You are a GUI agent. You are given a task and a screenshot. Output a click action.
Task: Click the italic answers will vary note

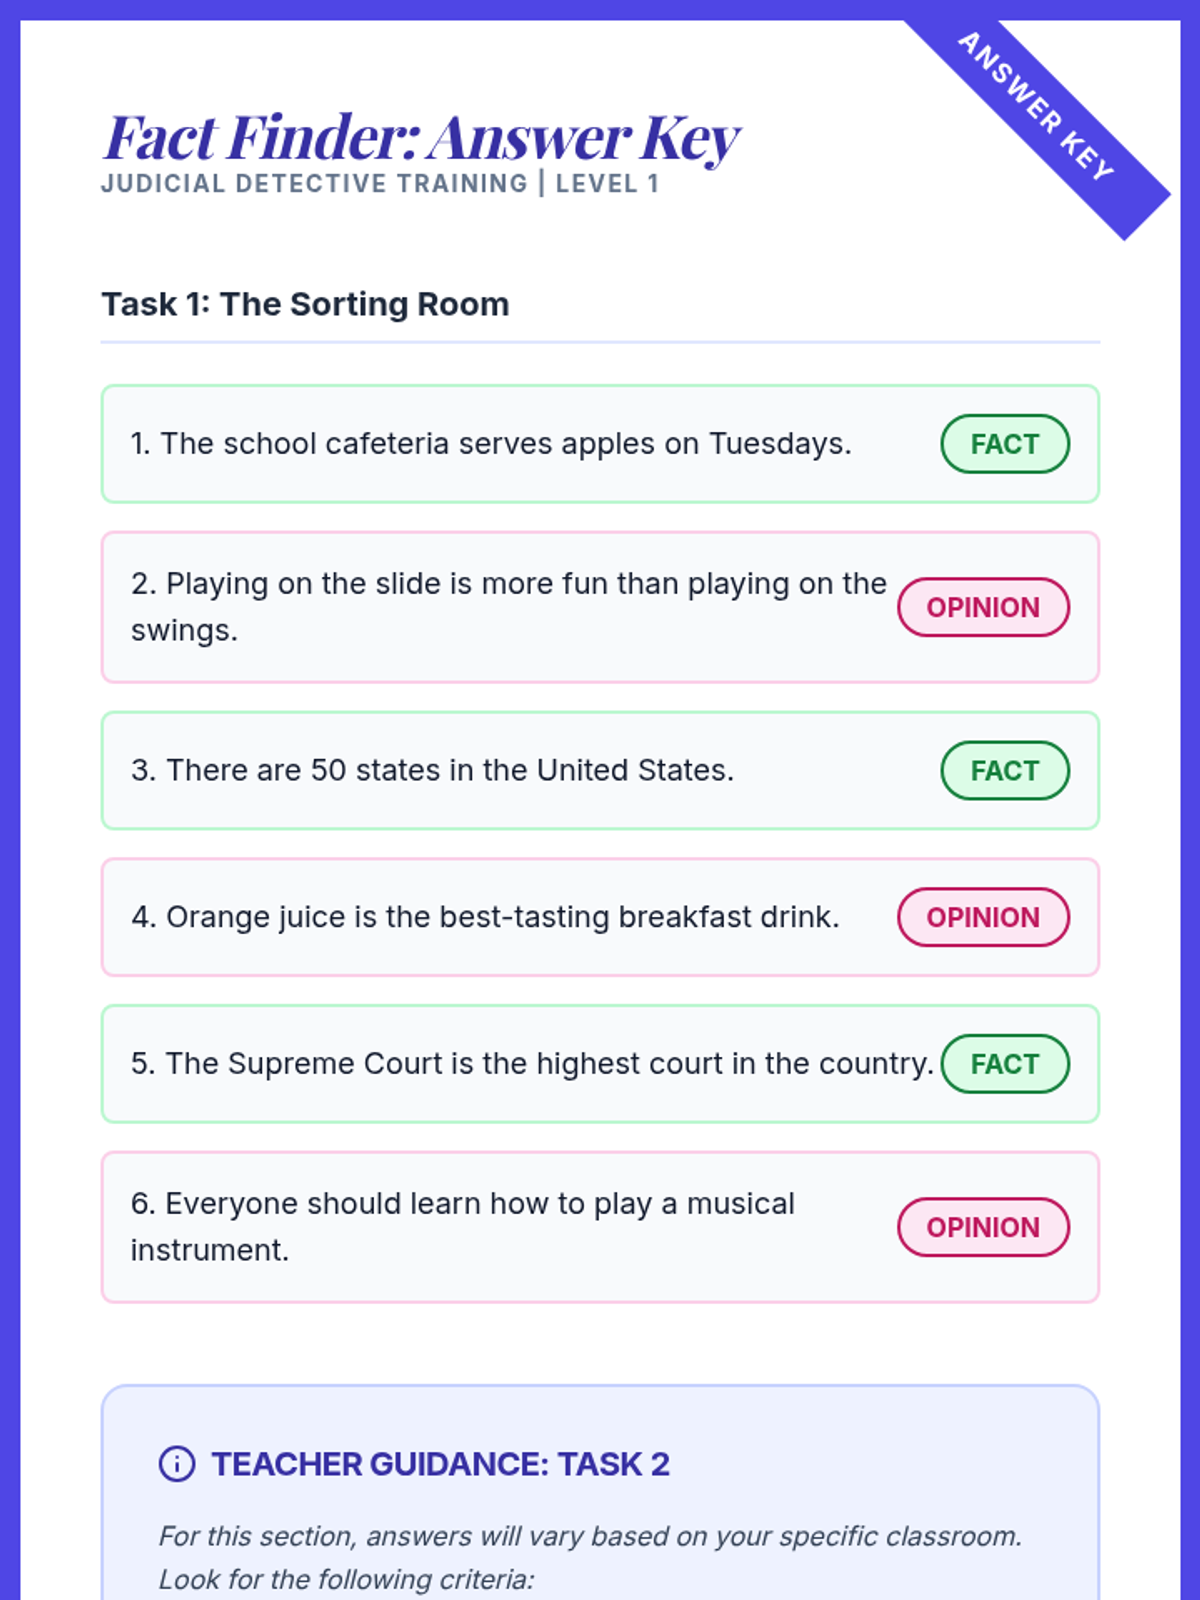point(590,1558)
